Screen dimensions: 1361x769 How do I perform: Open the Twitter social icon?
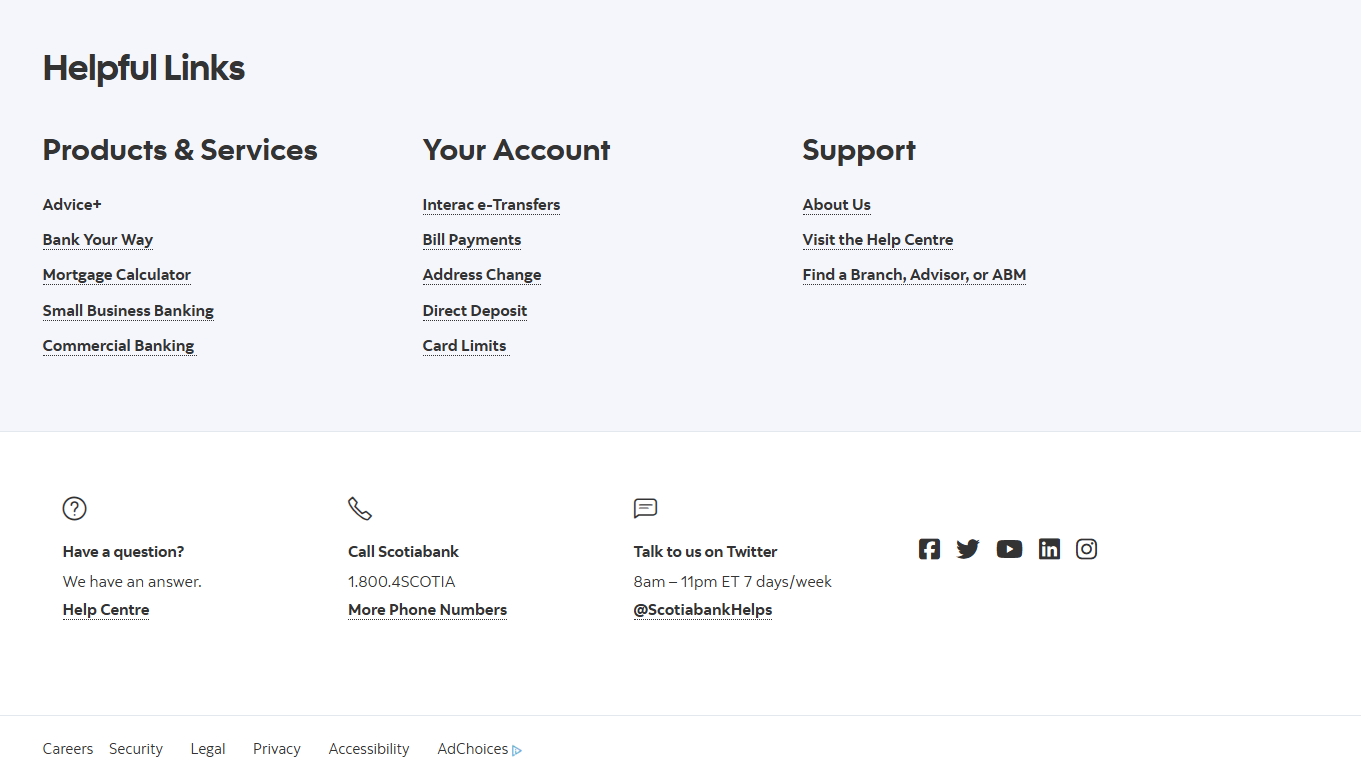tap(968, 549)
